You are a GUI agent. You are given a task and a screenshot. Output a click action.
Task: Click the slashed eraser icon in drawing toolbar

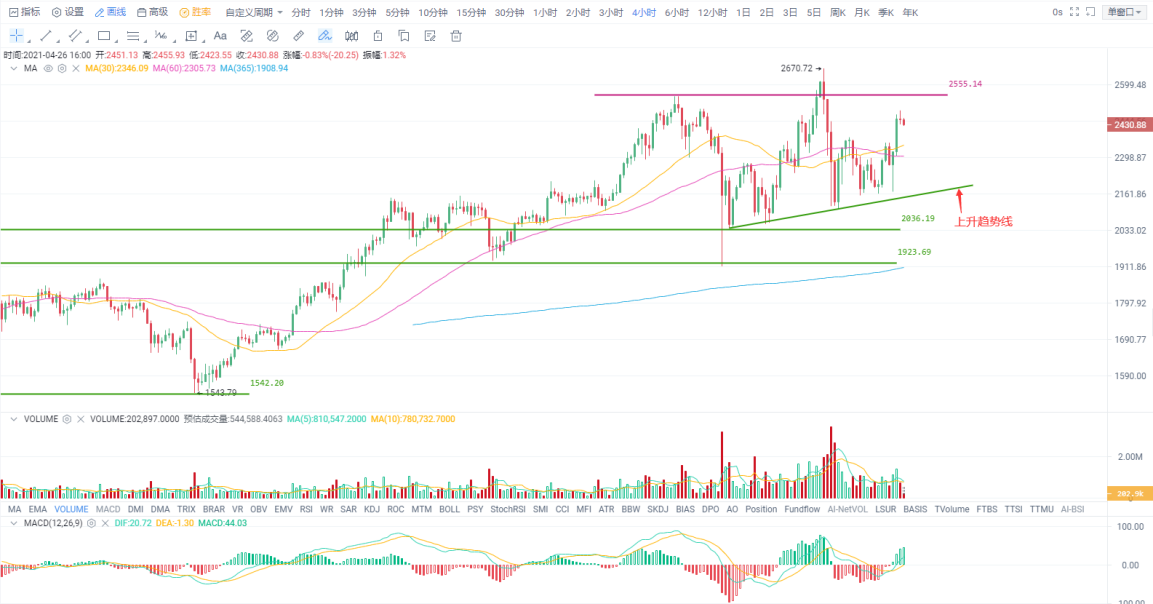click(246, 35)
